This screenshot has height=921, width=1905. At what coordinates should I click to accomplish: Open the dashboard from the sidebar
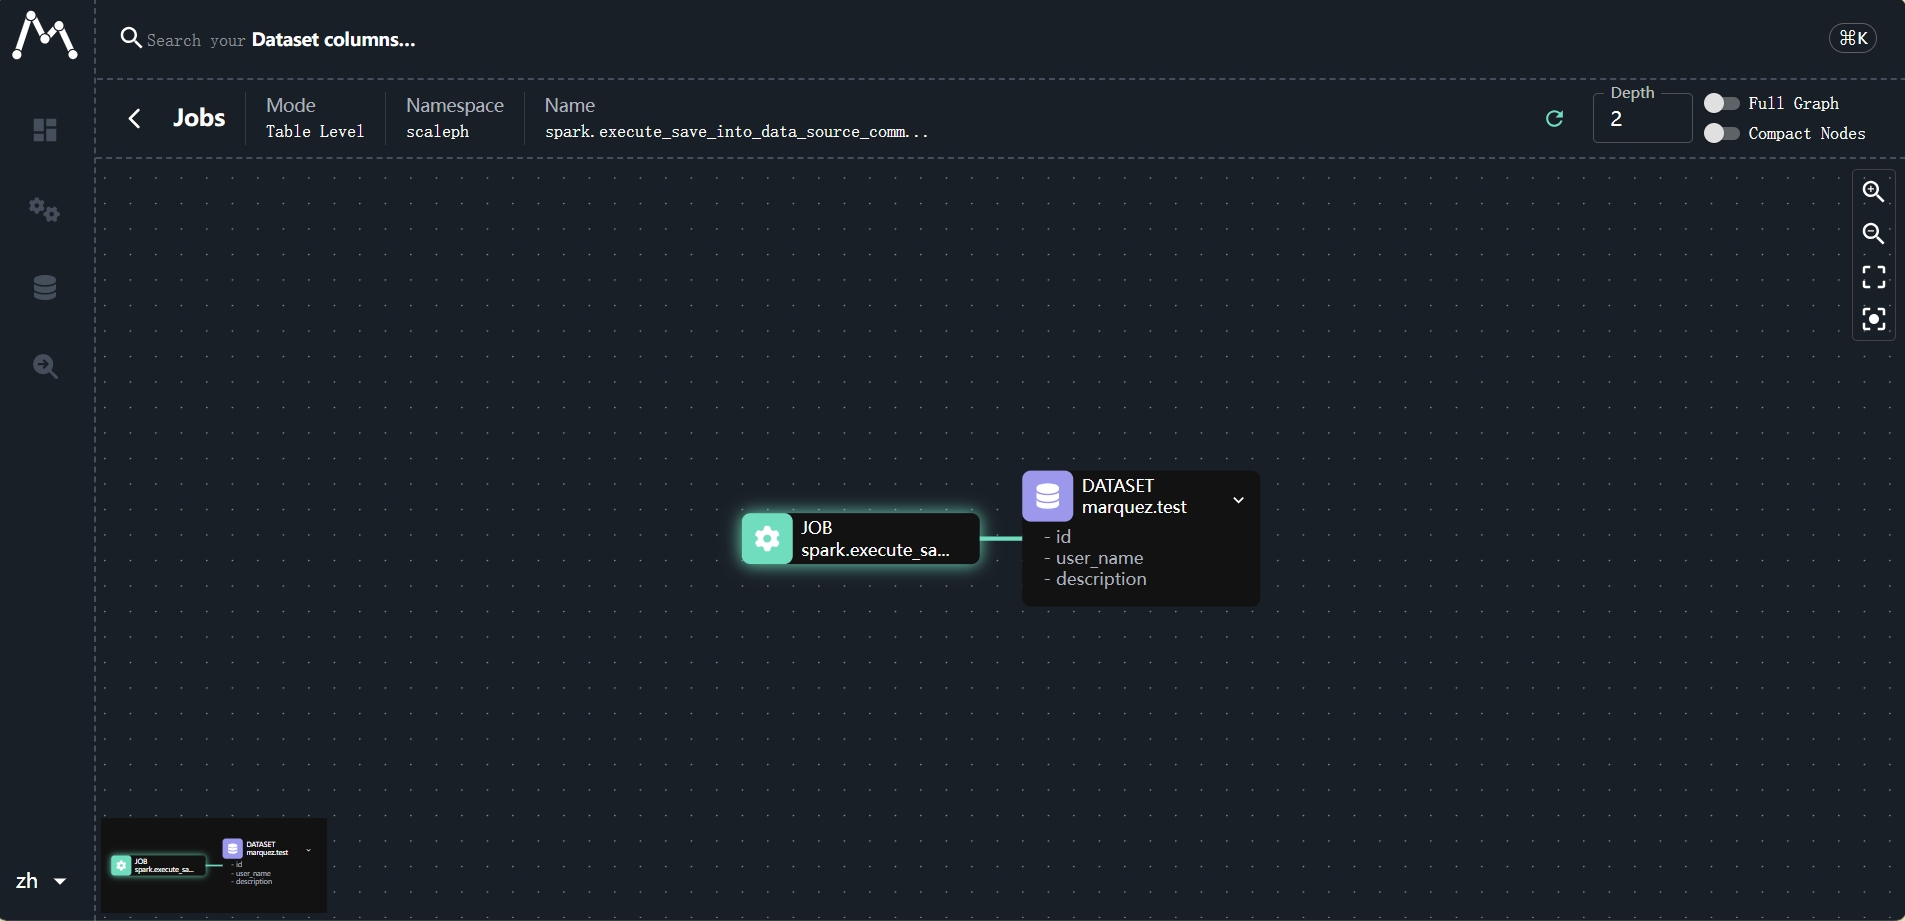(x=45, y=130)
